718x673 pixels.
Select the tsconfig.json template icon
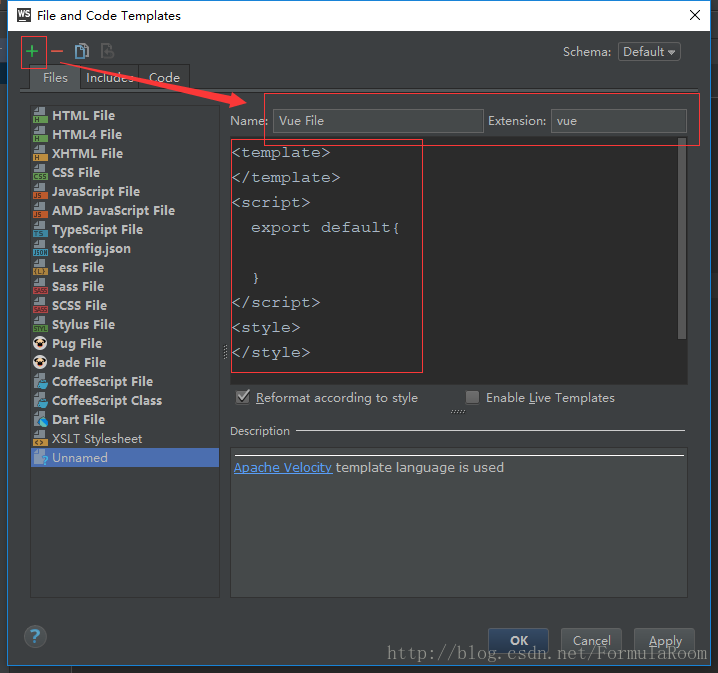pos(40,248)
